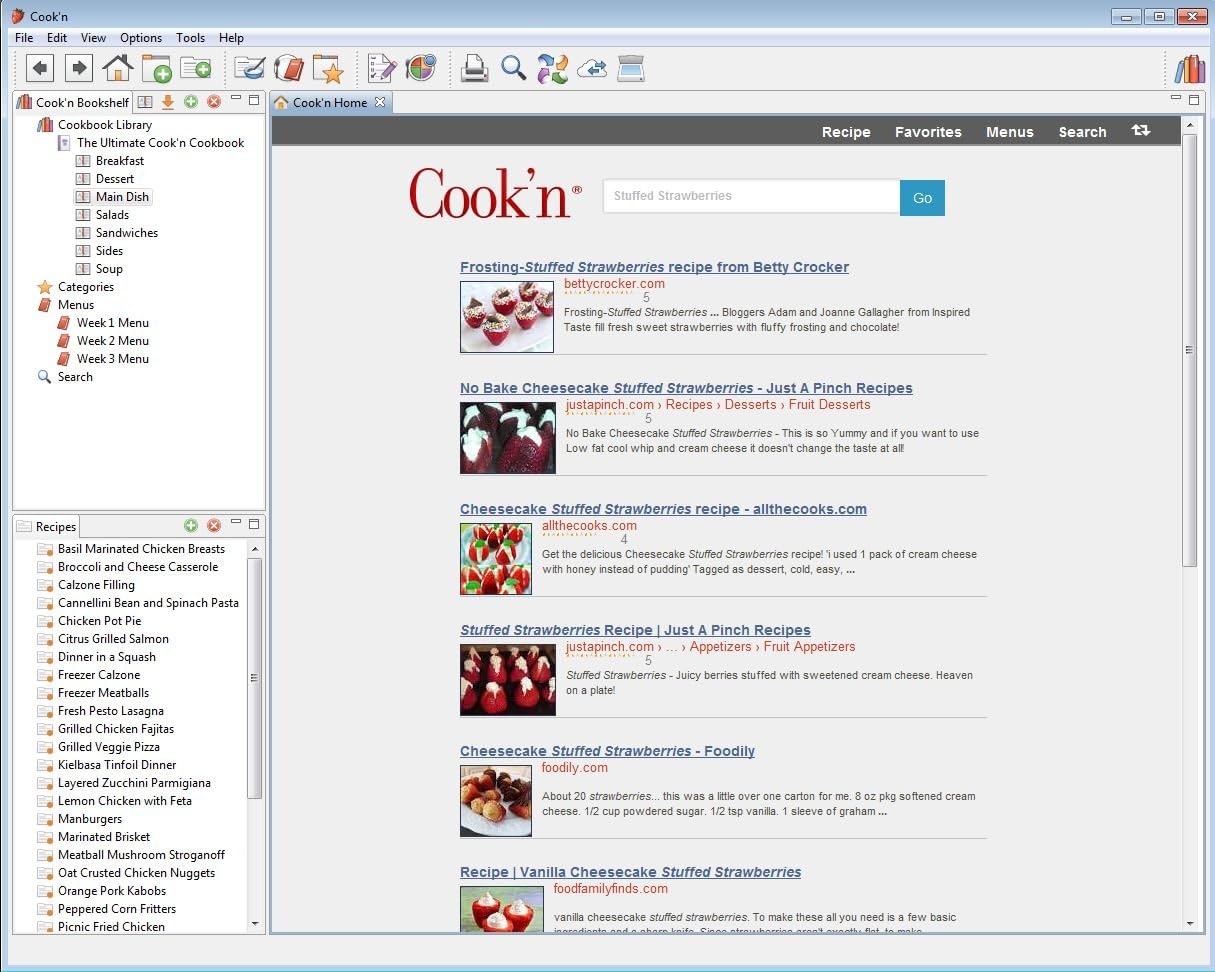Click Cheesecake Stuffed Strawberries allthecooks thumbnail
This screenshot has height=972, width=1215.
pos(496,559)
